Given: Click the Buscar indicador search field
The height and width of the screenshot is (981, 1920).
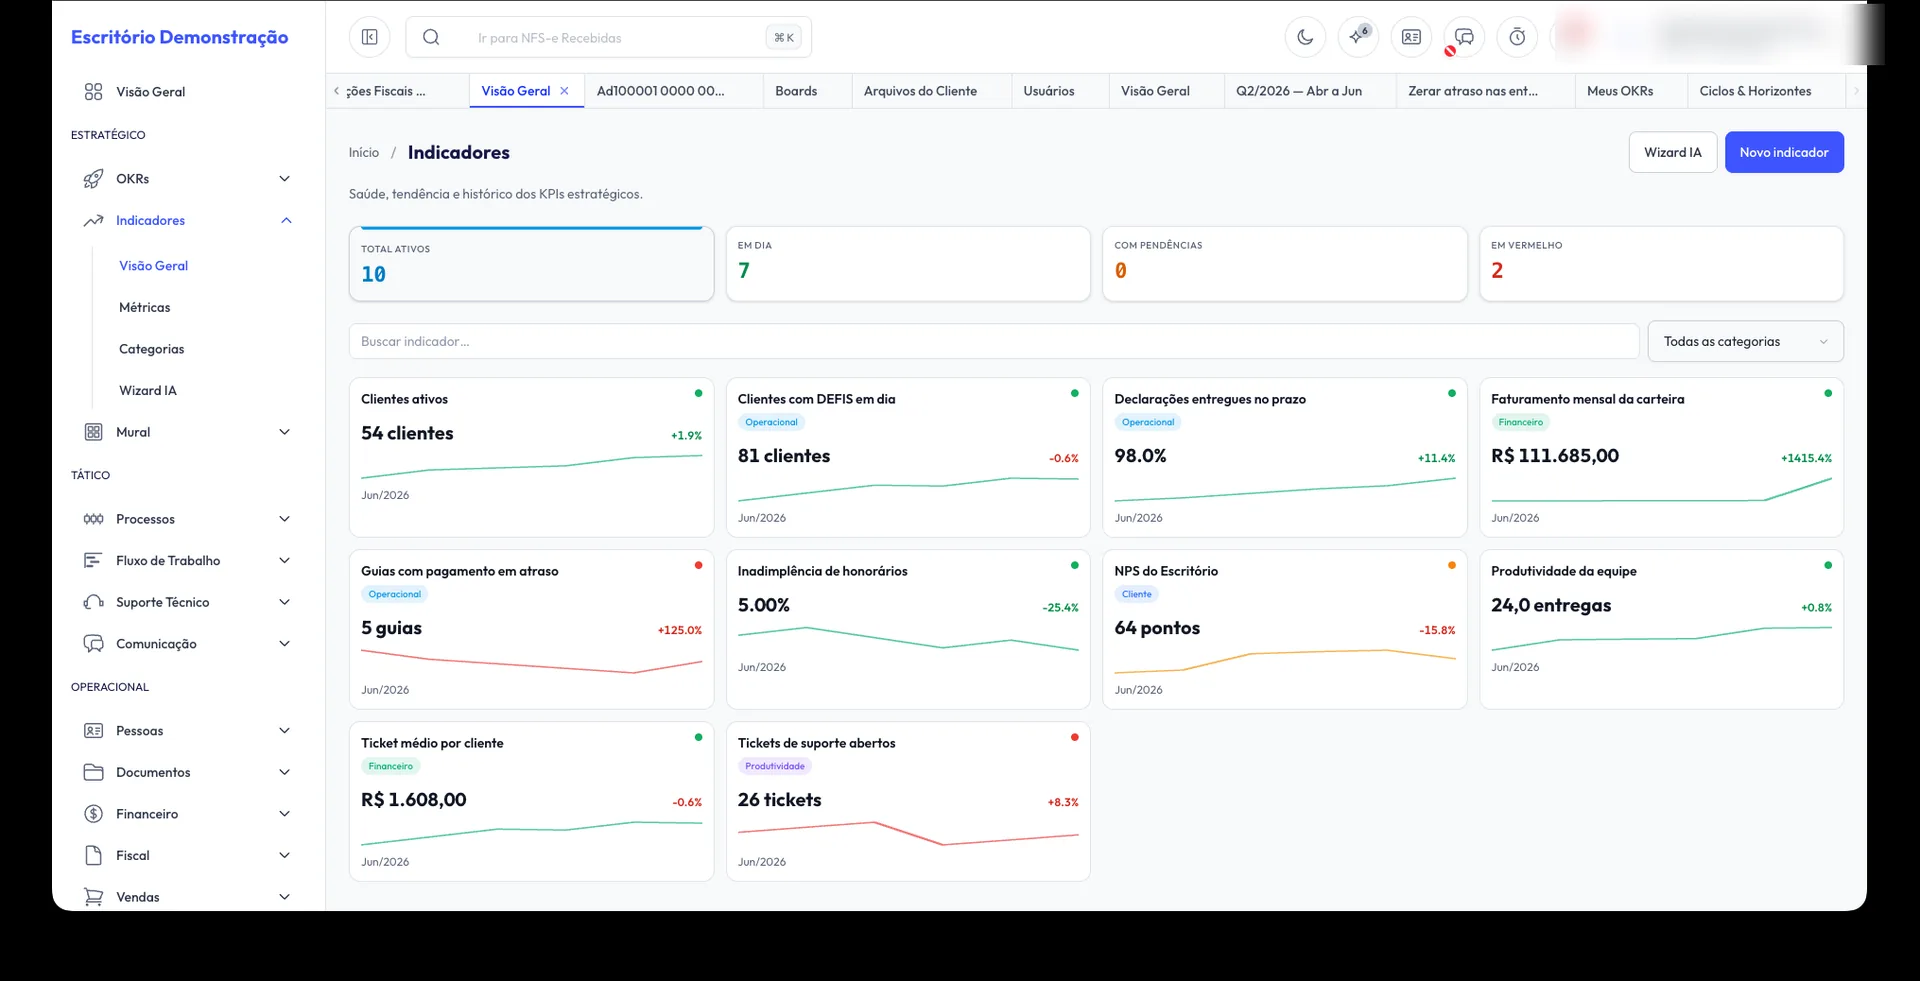Looking at the screenshot, I should [994, 342].
